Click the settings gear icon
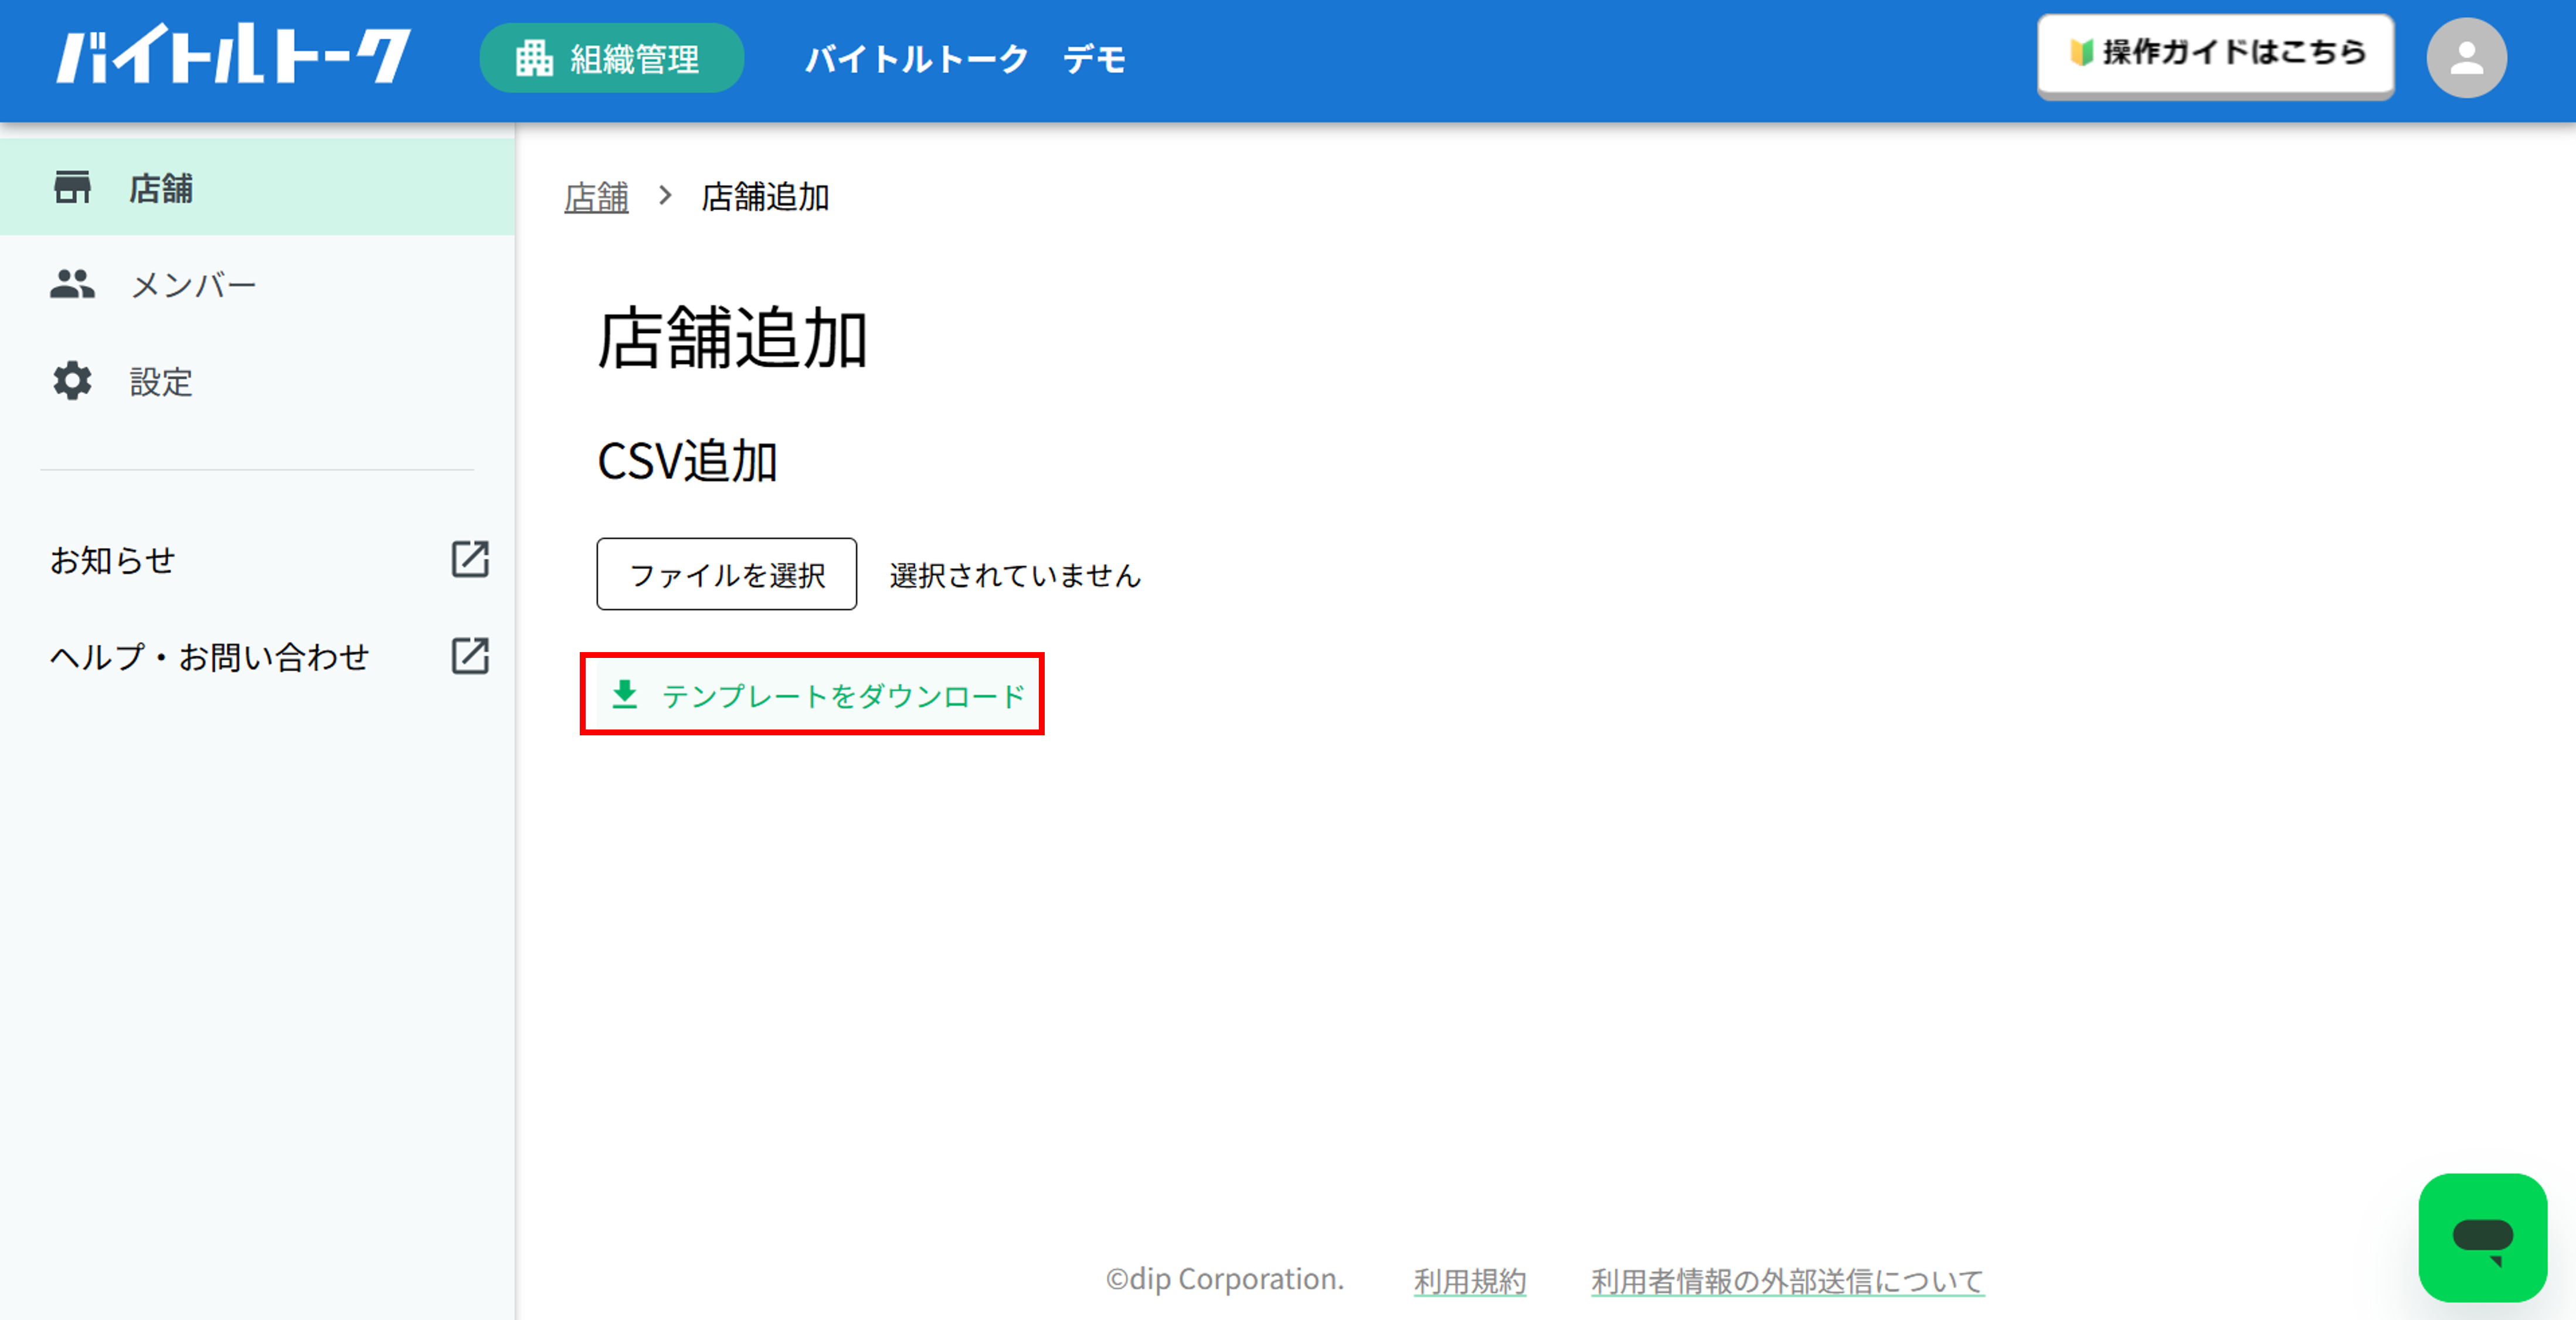Viewport: 2576px width, 1320px height. tap(72, 381)
